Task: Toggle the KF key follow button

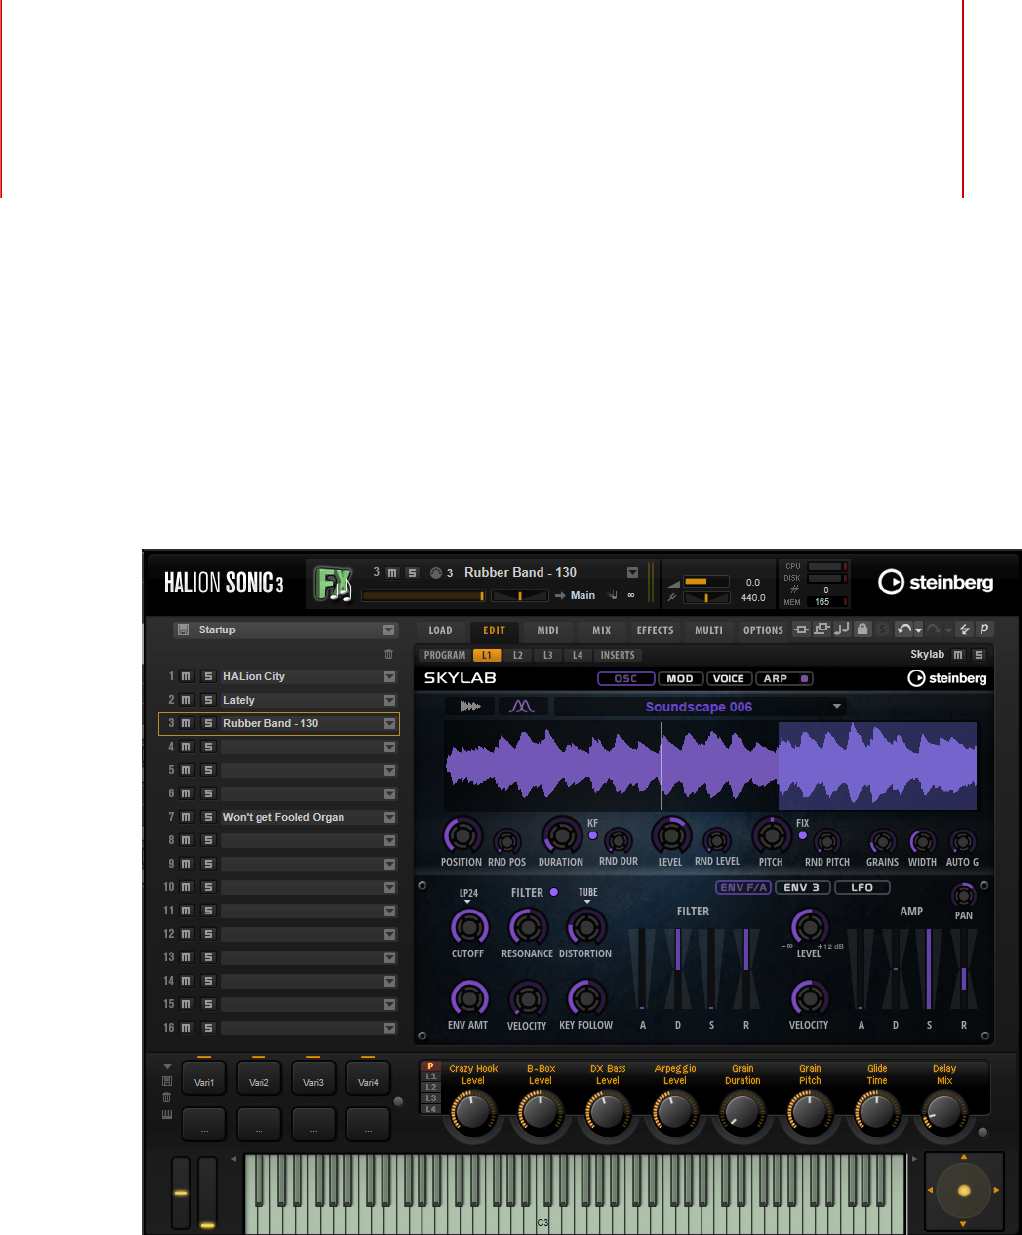Action: [x=592, y=835]
